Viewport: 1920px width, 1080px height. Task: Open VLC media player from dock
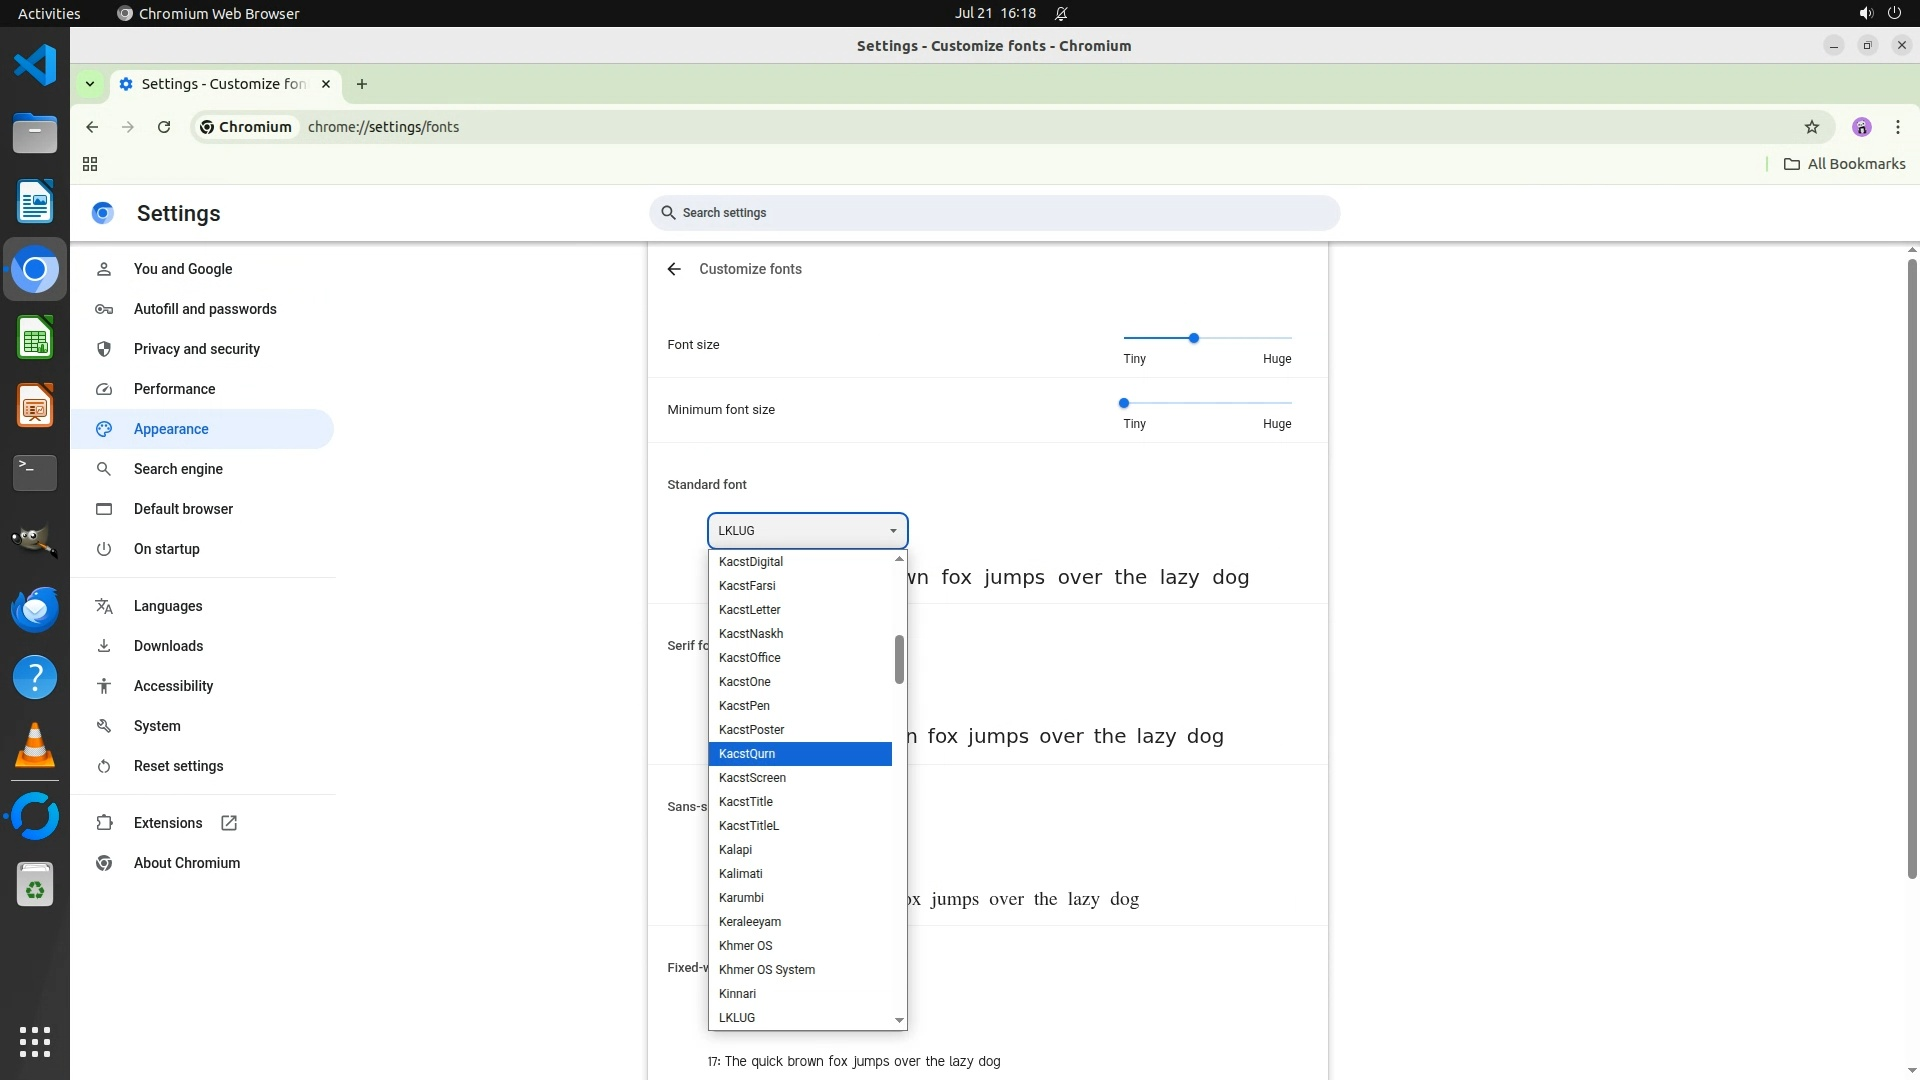pos(35,746)
